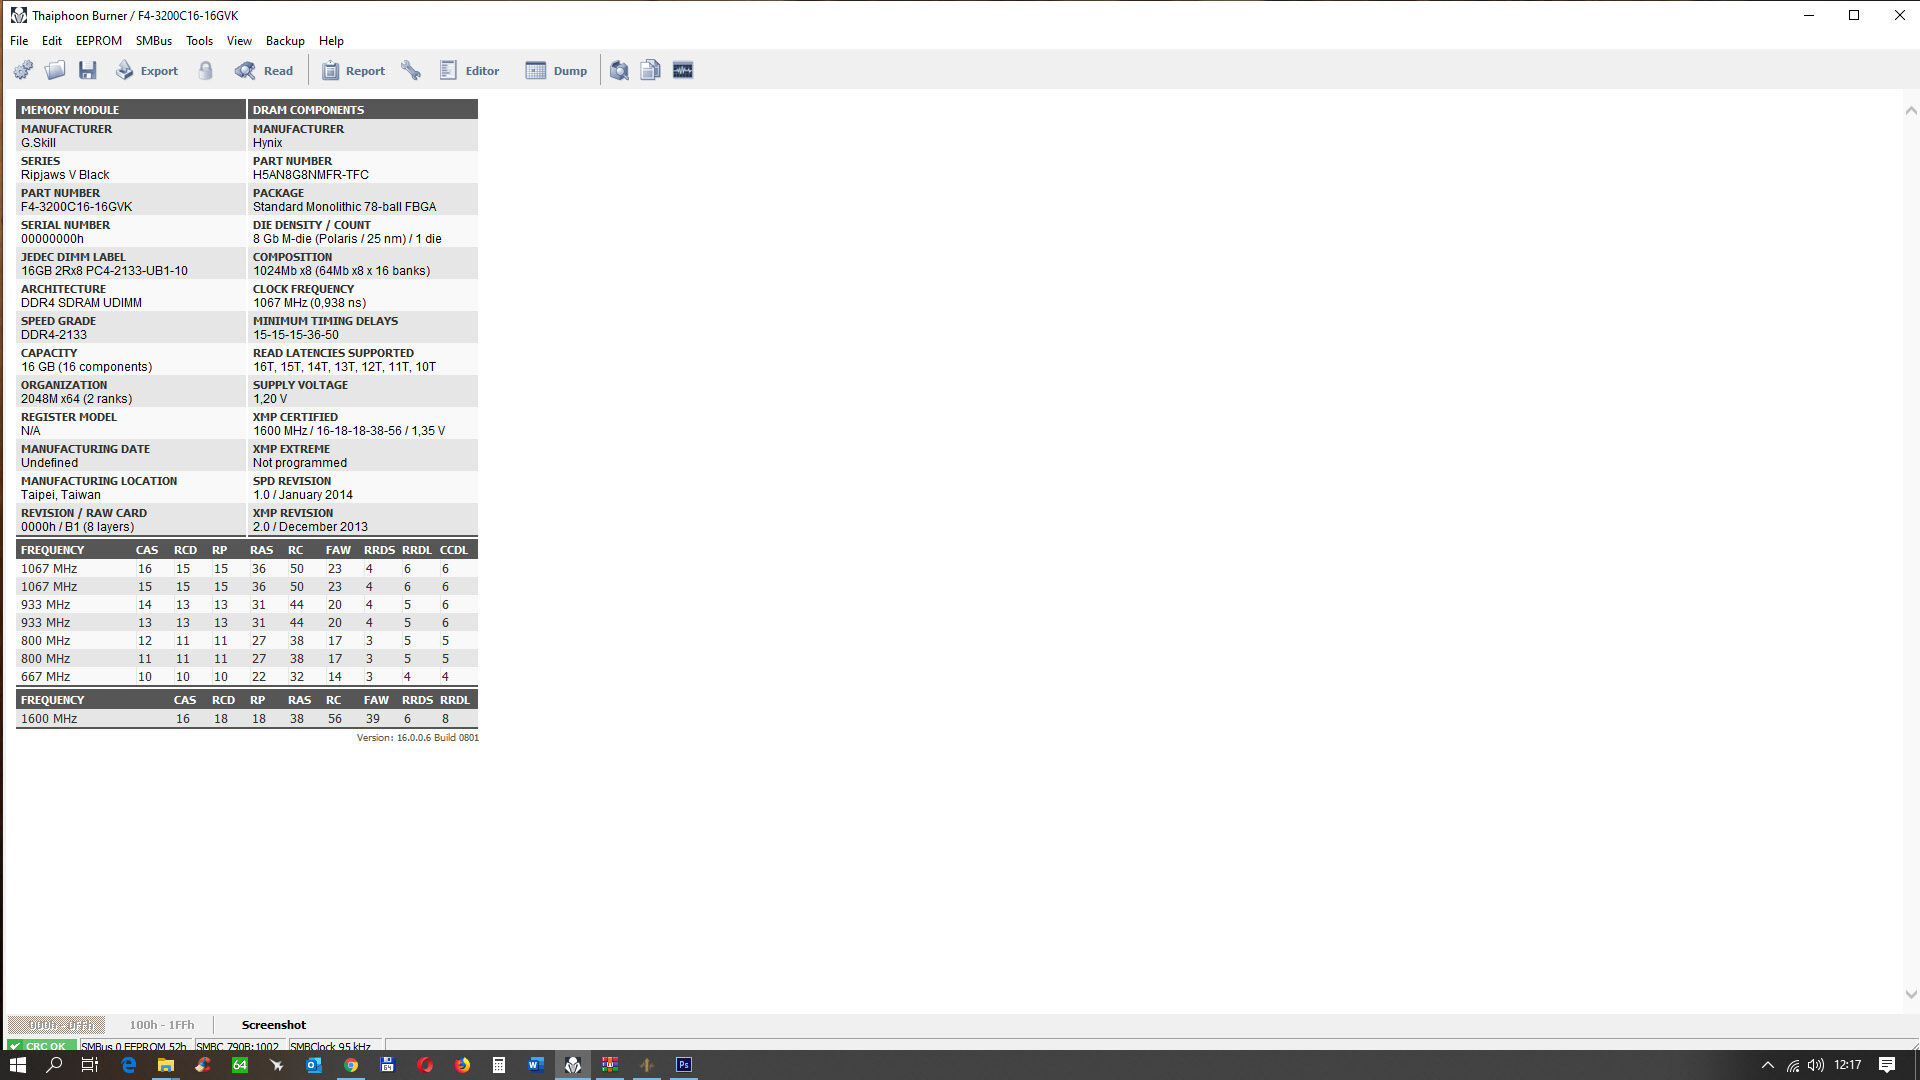Click the JEDEC label 16GB 2Rx8 PC4-2133-UB1-10
The height and width of the screenshot is (1080, 1920).
104,271
